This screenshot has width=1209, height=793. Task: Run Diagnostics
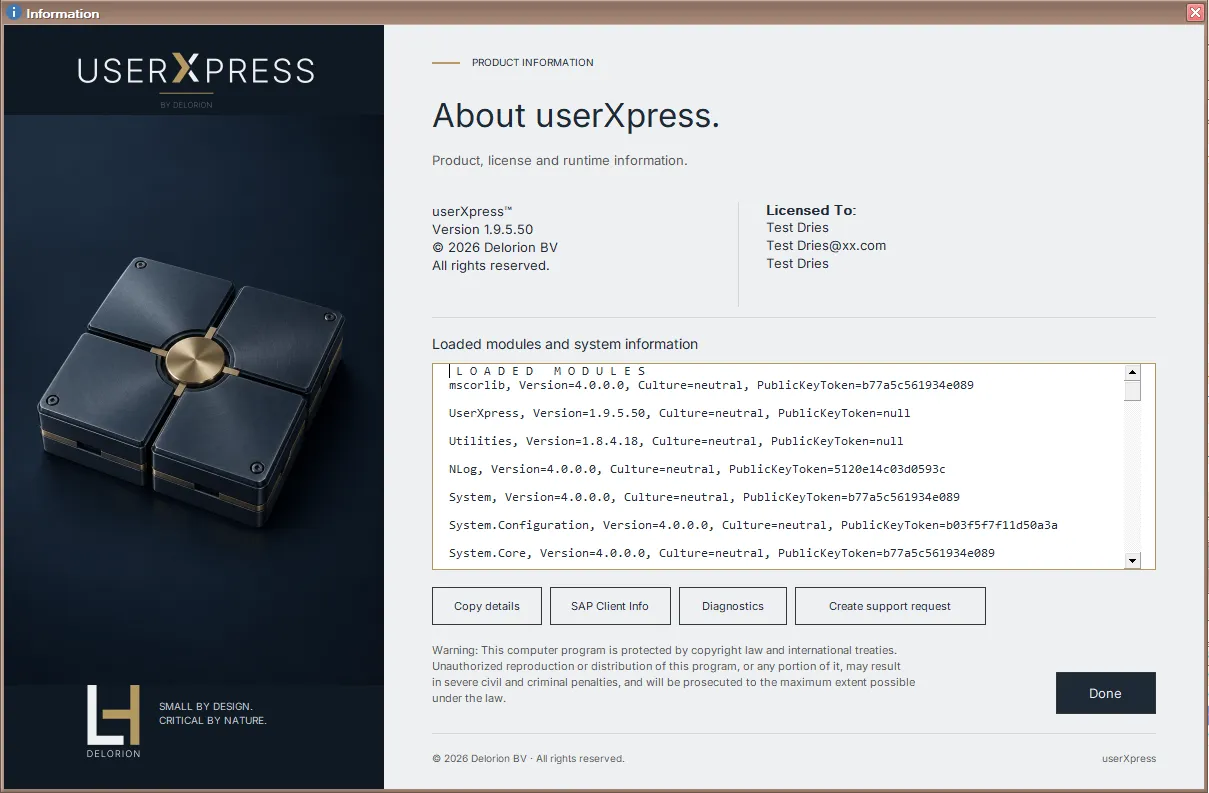coord(733,606)
